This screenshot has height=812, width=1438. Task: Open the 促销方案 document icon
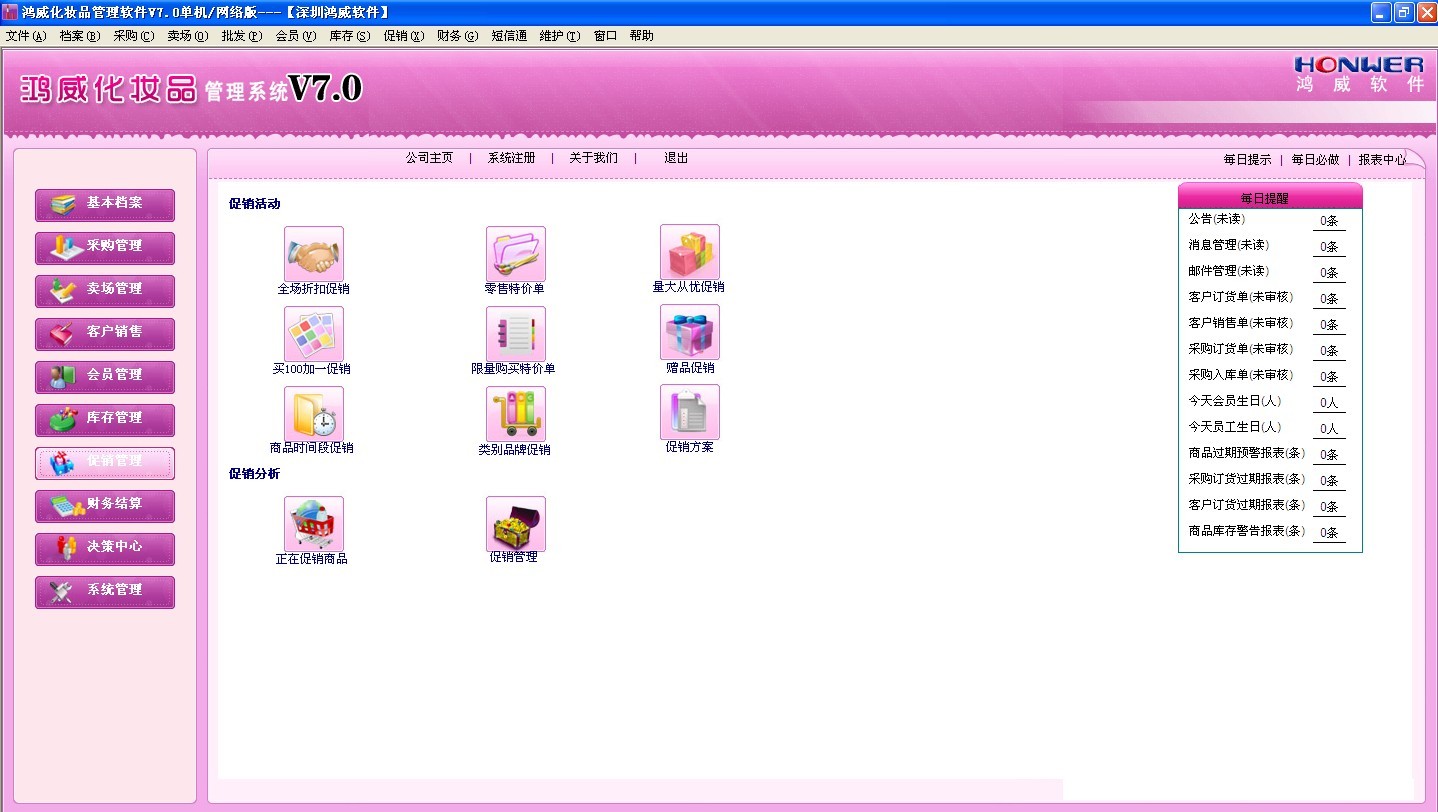pyautogui.click(x=689, y=412)
